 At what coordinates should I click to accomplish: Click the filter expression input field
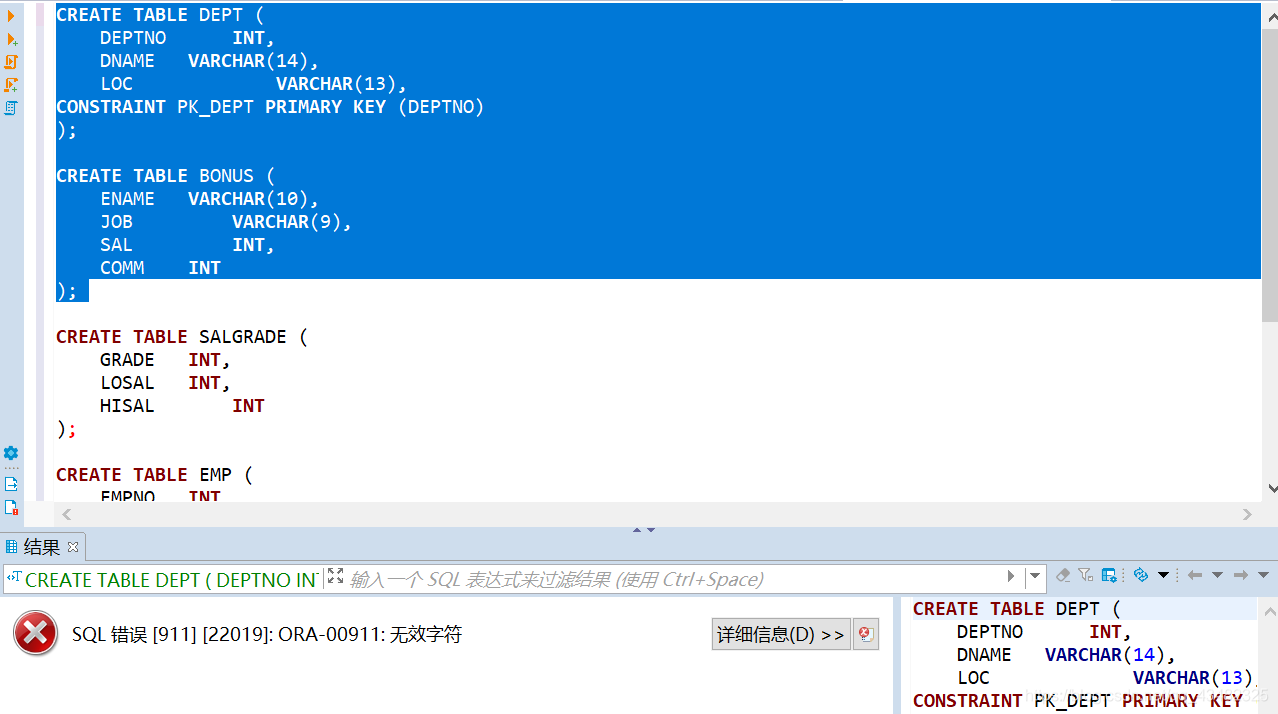pyautogui.click(x=675, y=579)
